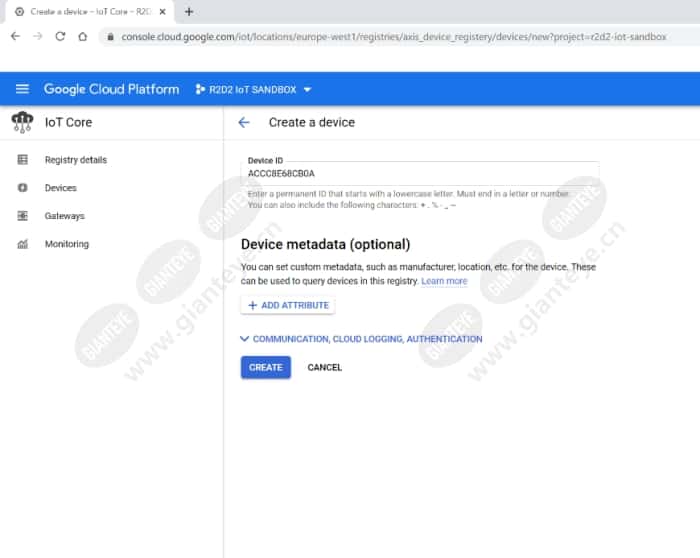This screenshot has width=700, height=558.
Task: Open Registry details in sidebar
Action: [x=75, y=160]
